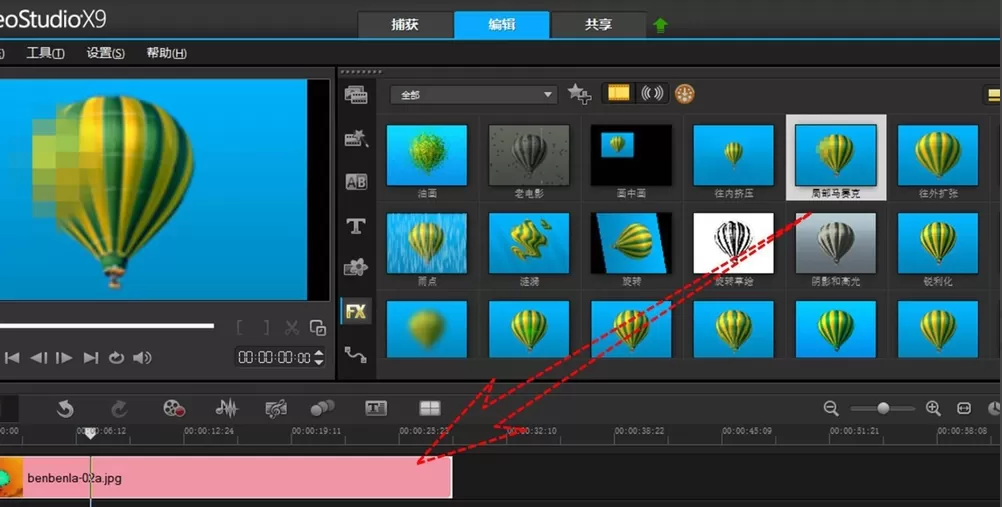Screen dimensions: 1002x507
Task: Select the FX filters panel
Action: (x=355, y=311)
